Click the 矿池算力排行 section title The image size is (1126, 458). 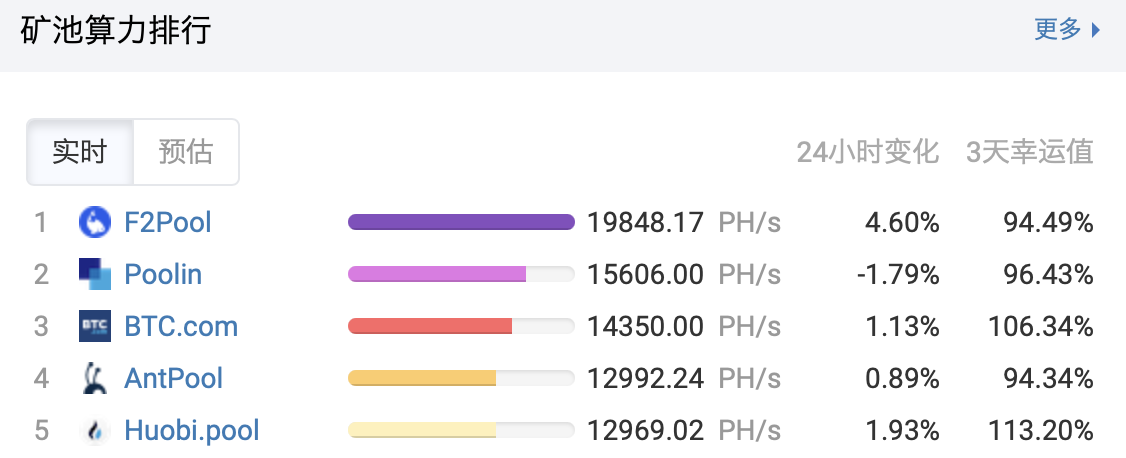[115, 30]
